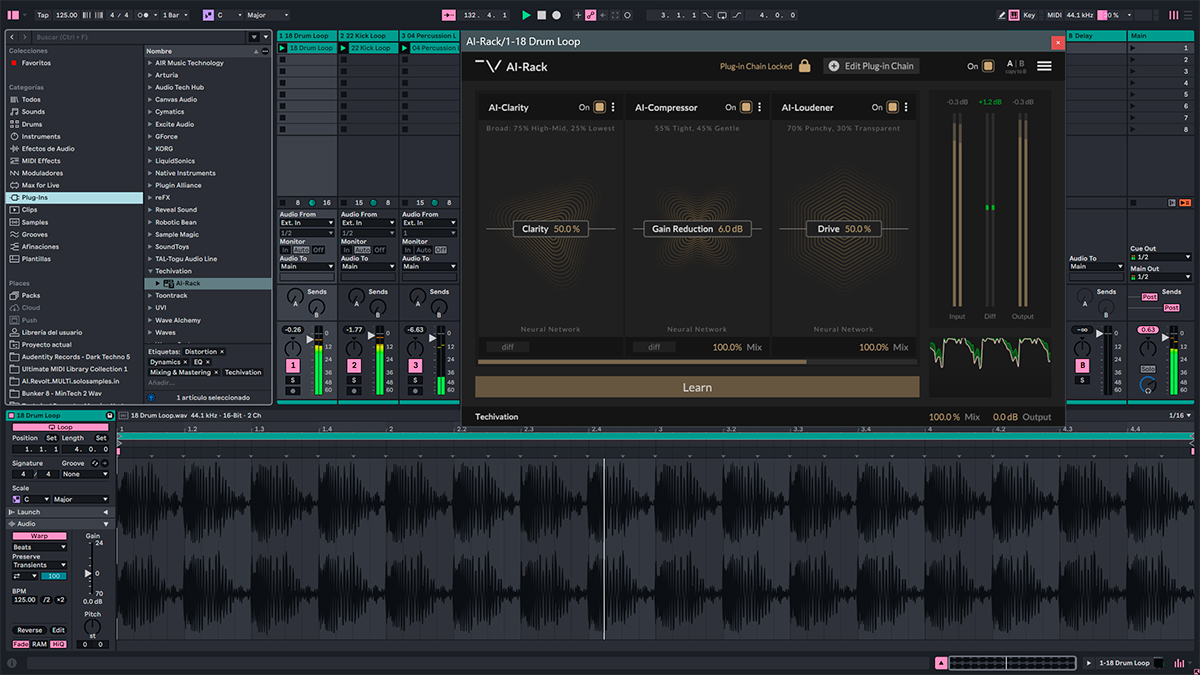Click the Edit Plug-in Chain button

tap(871, 66)
